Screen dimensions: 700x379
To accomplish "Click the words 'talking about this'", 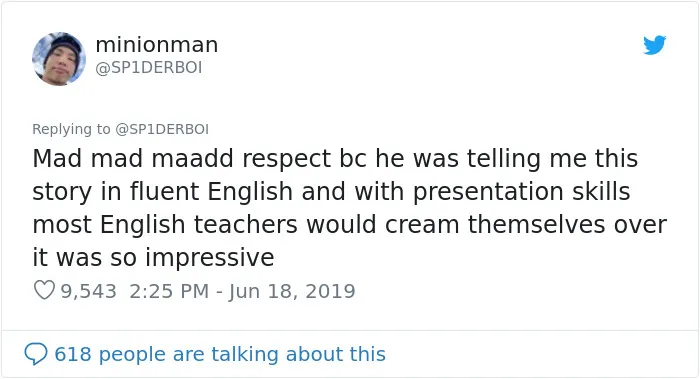I will click(x=298, y=354).
